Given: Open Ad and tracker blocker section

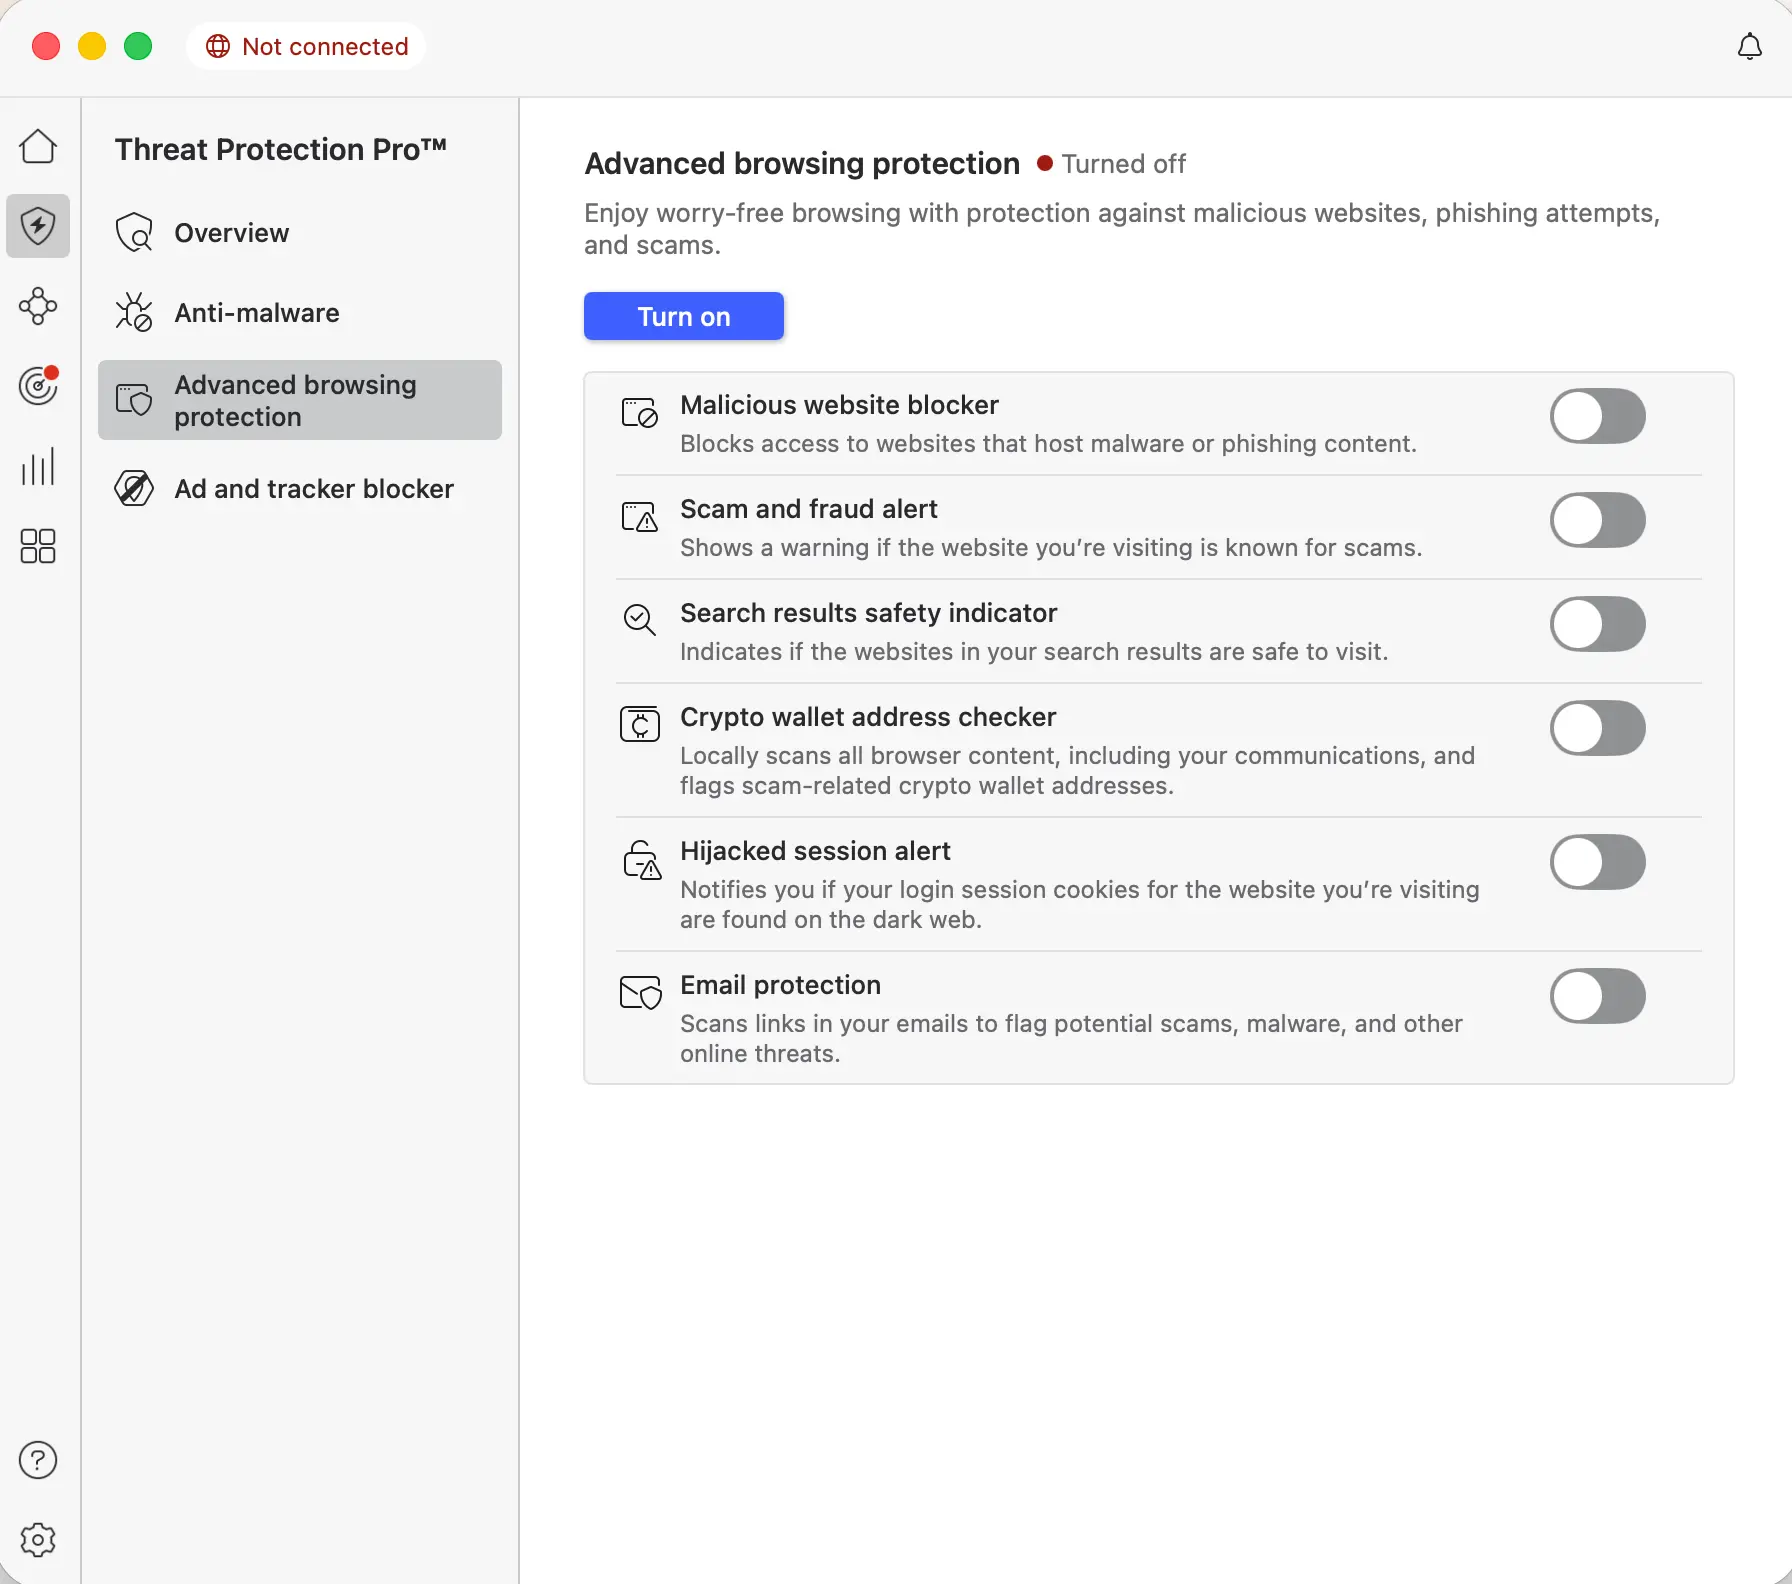Looking at the screenshot, I should (x=313, y=489).
